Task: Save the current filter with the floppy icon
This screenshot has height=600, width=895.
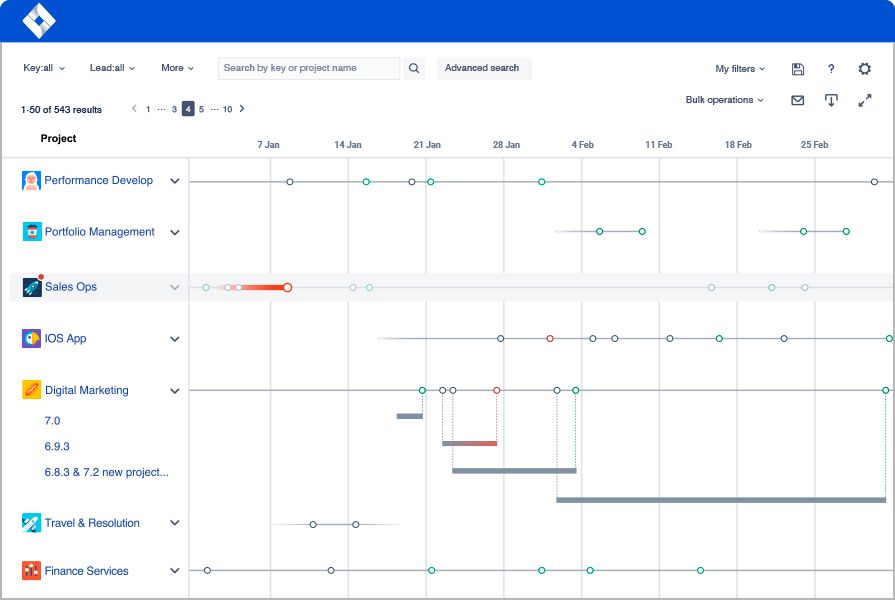Action: coord(798,69)
